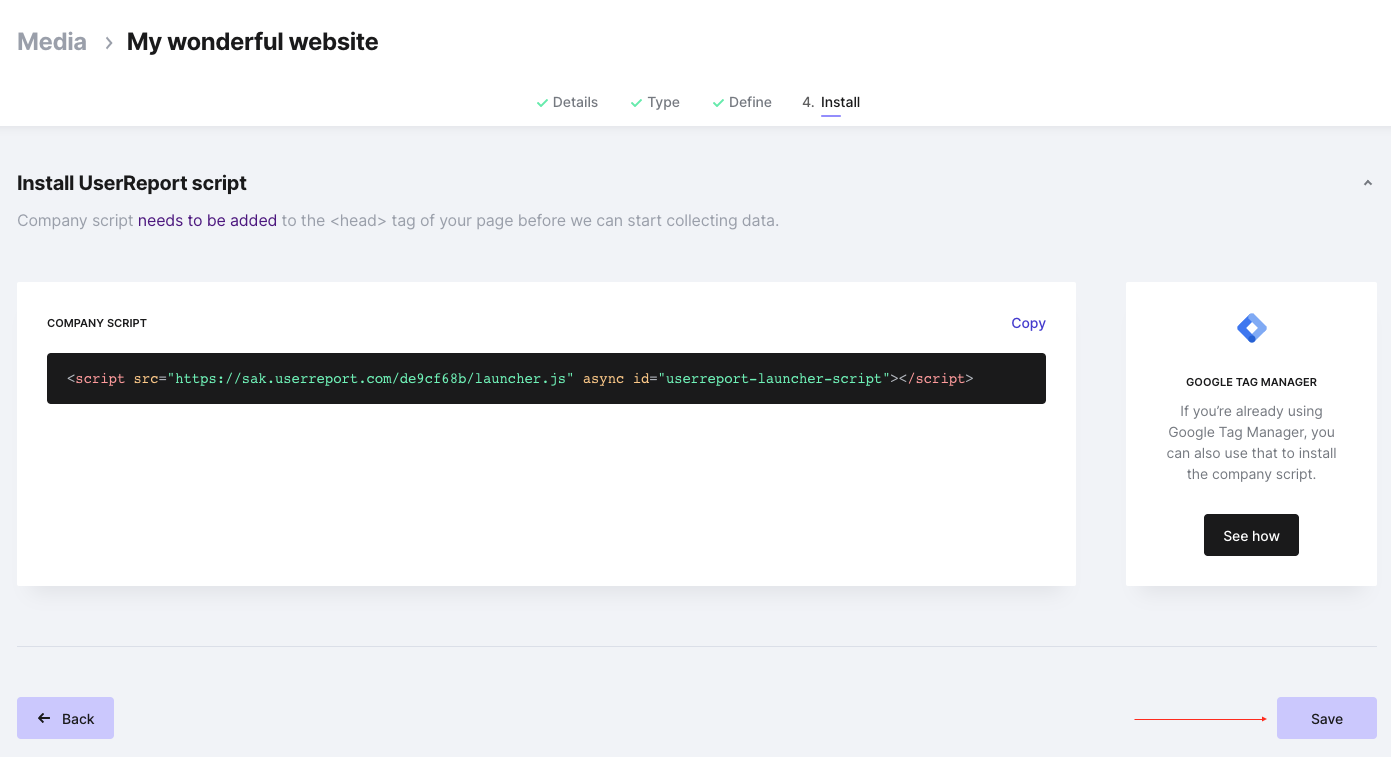Viewport: 1391px width, 757px height.
Task: Open the Media breadcrumb link
Action: point(52,42)
